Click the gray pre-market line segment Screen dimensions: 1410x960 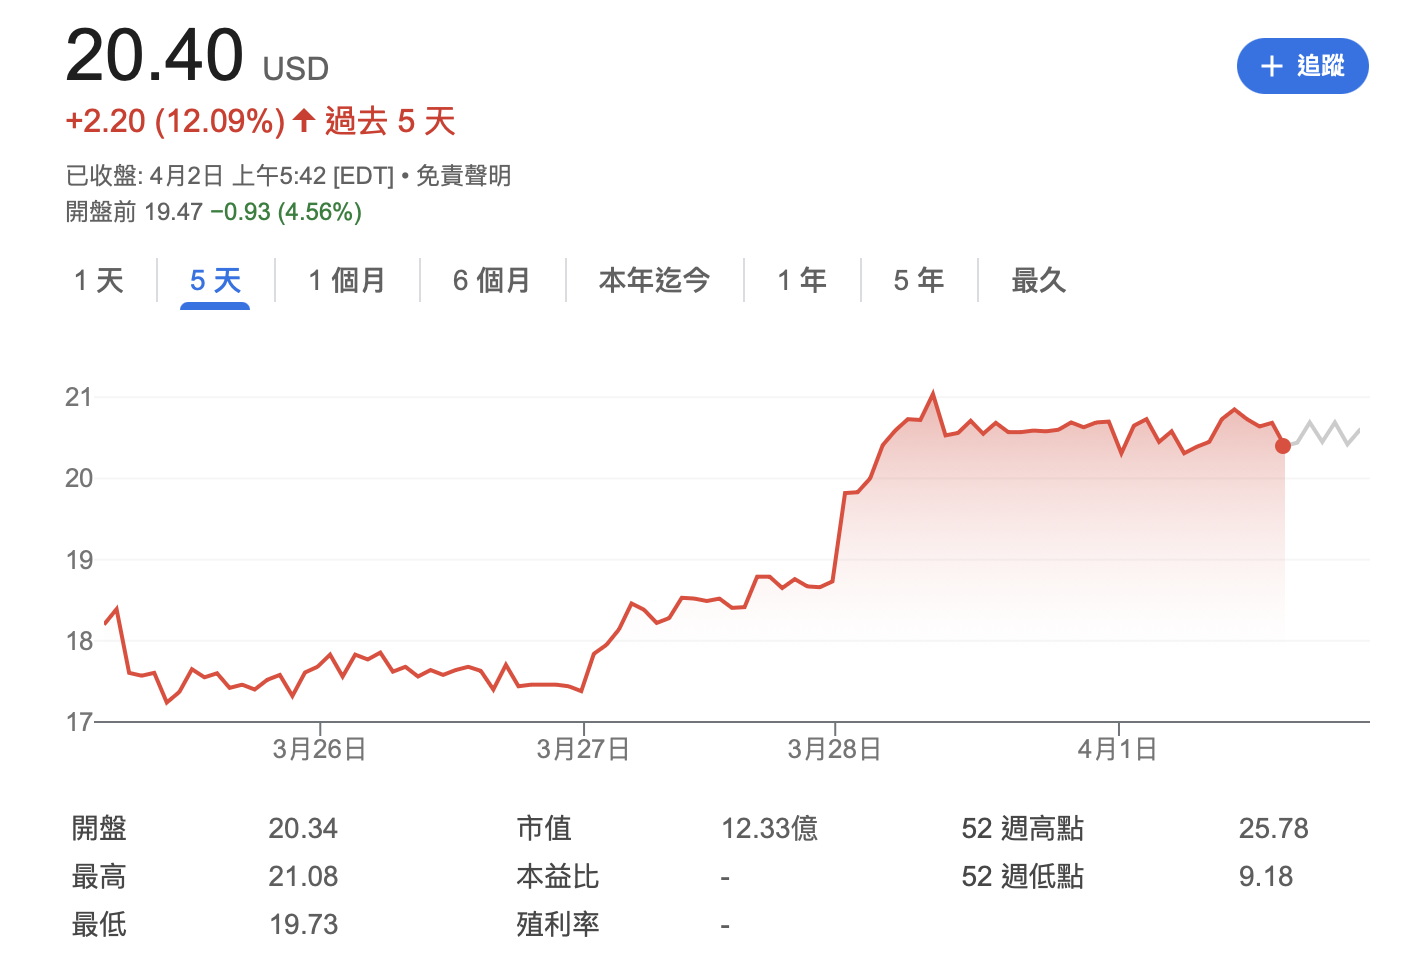coord(1325,433)
